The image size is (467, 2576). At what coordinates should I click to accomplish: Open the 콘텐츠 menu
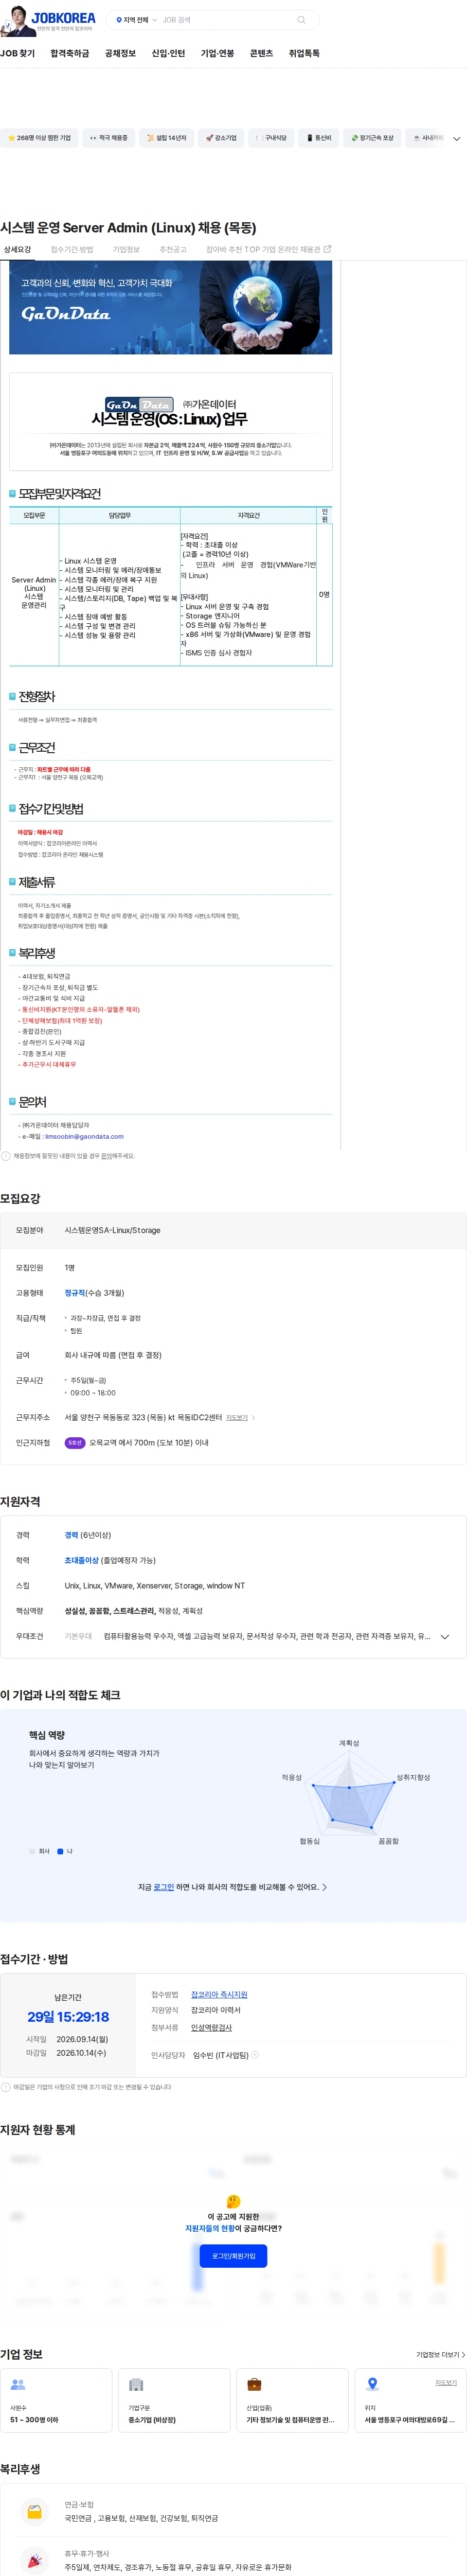(x=261, y=53)
